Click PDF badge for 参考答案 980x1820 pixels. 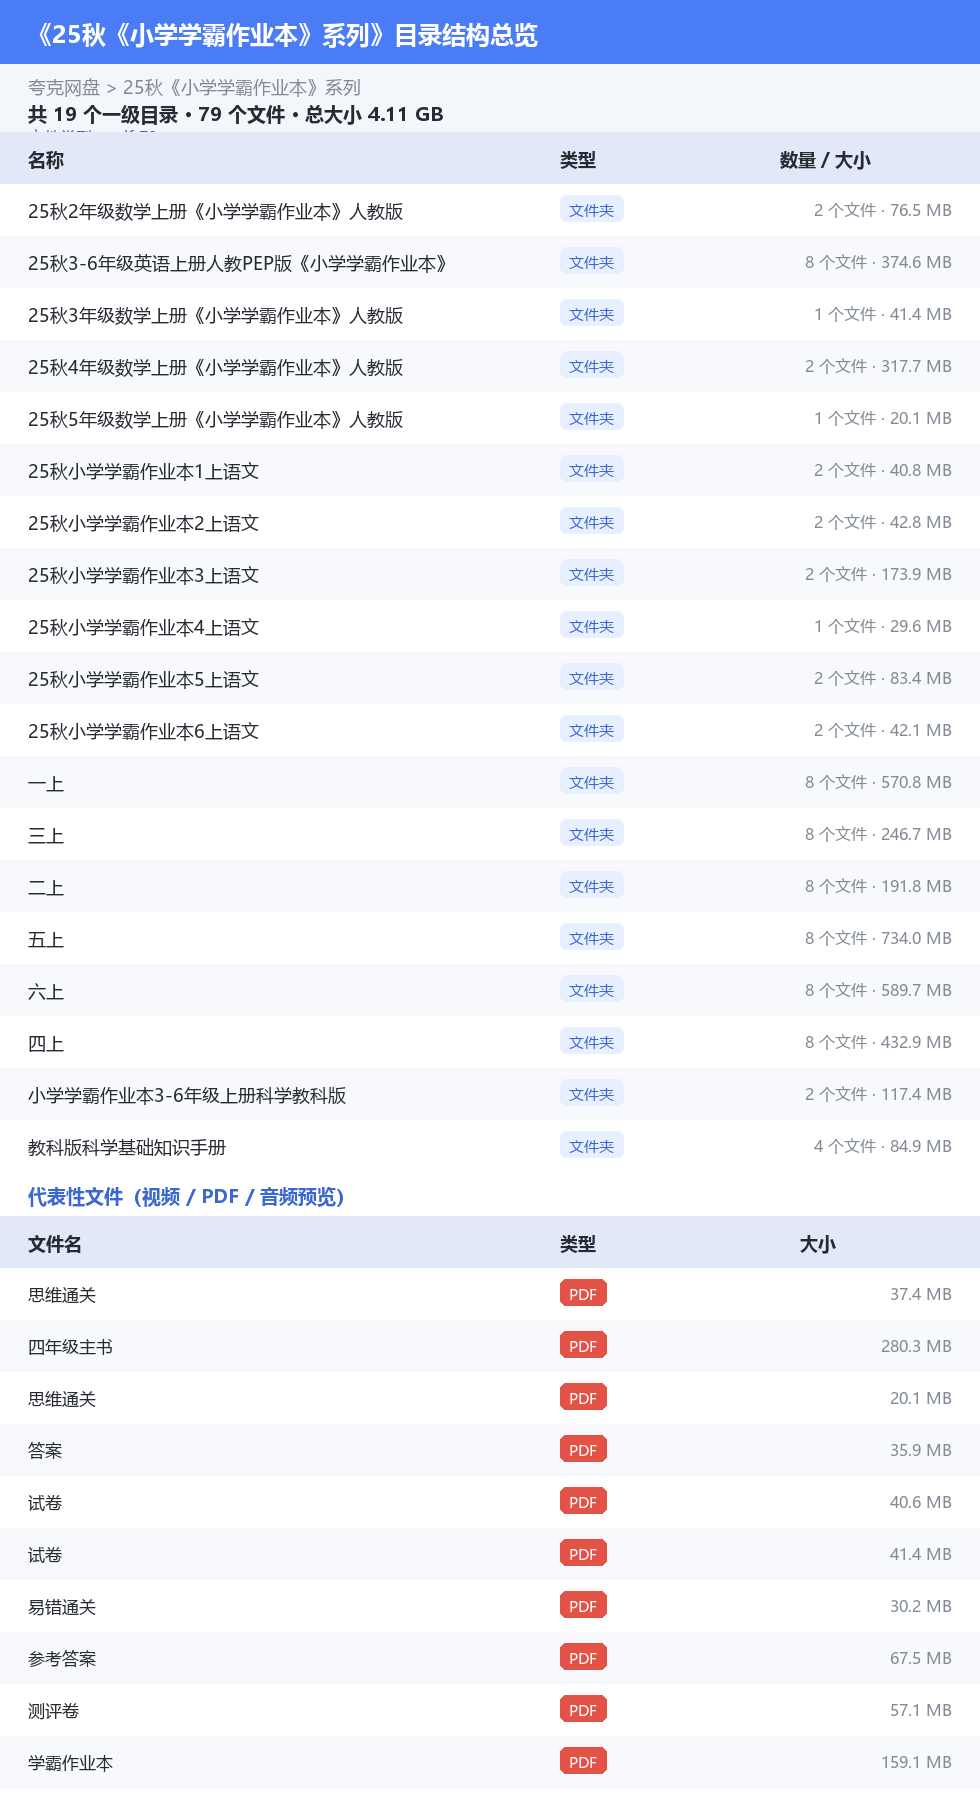[x=583, y=1658]
